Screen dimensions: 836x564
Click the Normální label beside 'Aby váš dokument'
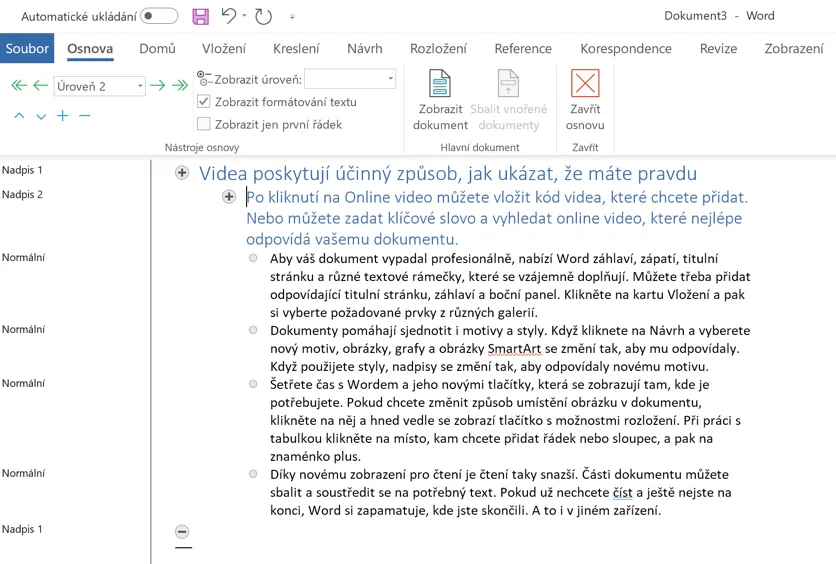23,257
